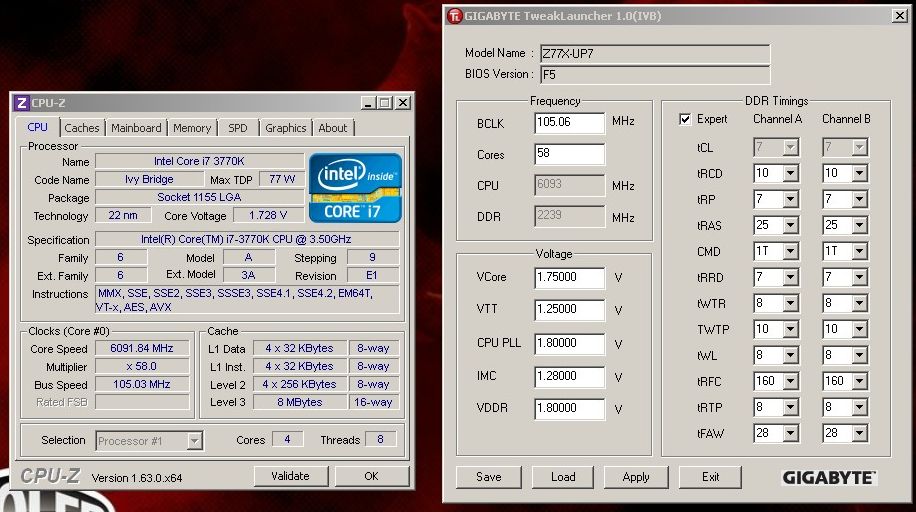Screen dimensions: 916x512
Task: Switch to the Mainboard tab
Action: [x=136, y=128]
